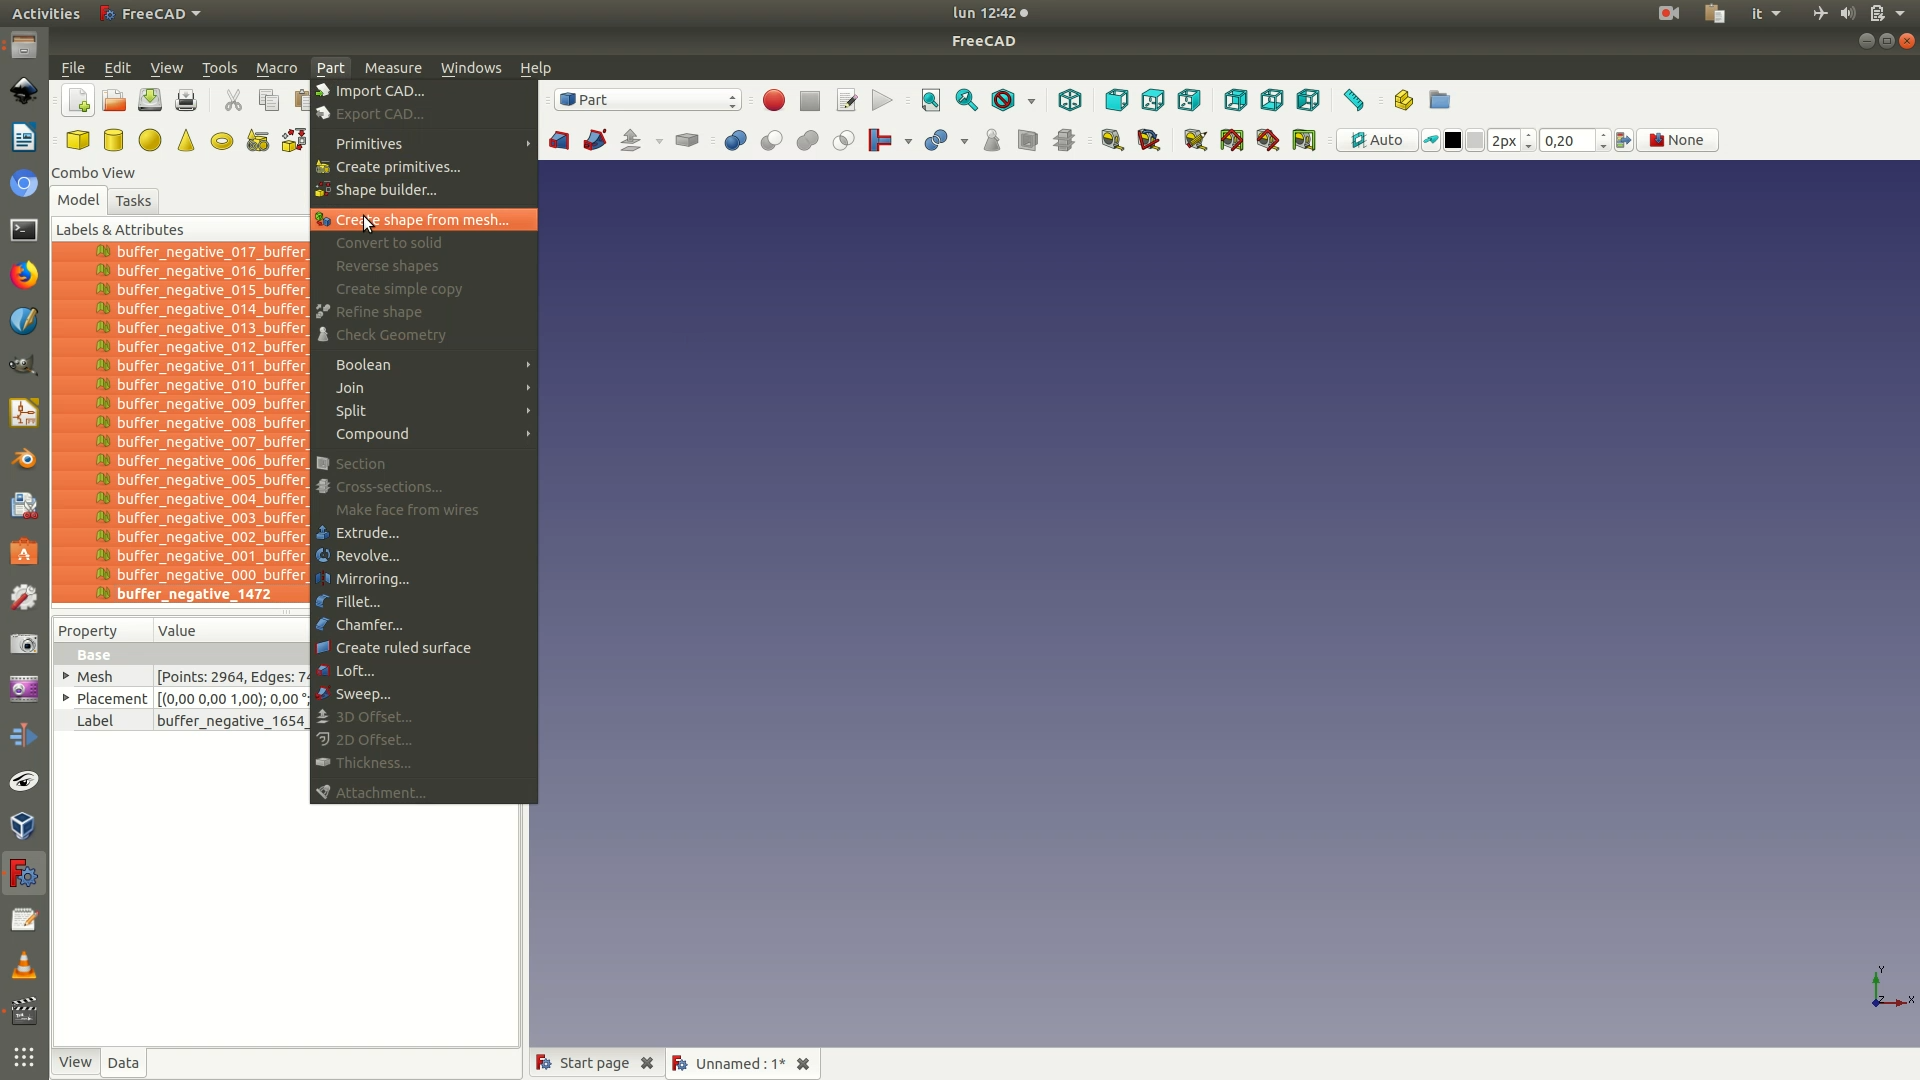
Task: Set the front view cube icon
Action: coord(1117,100)
